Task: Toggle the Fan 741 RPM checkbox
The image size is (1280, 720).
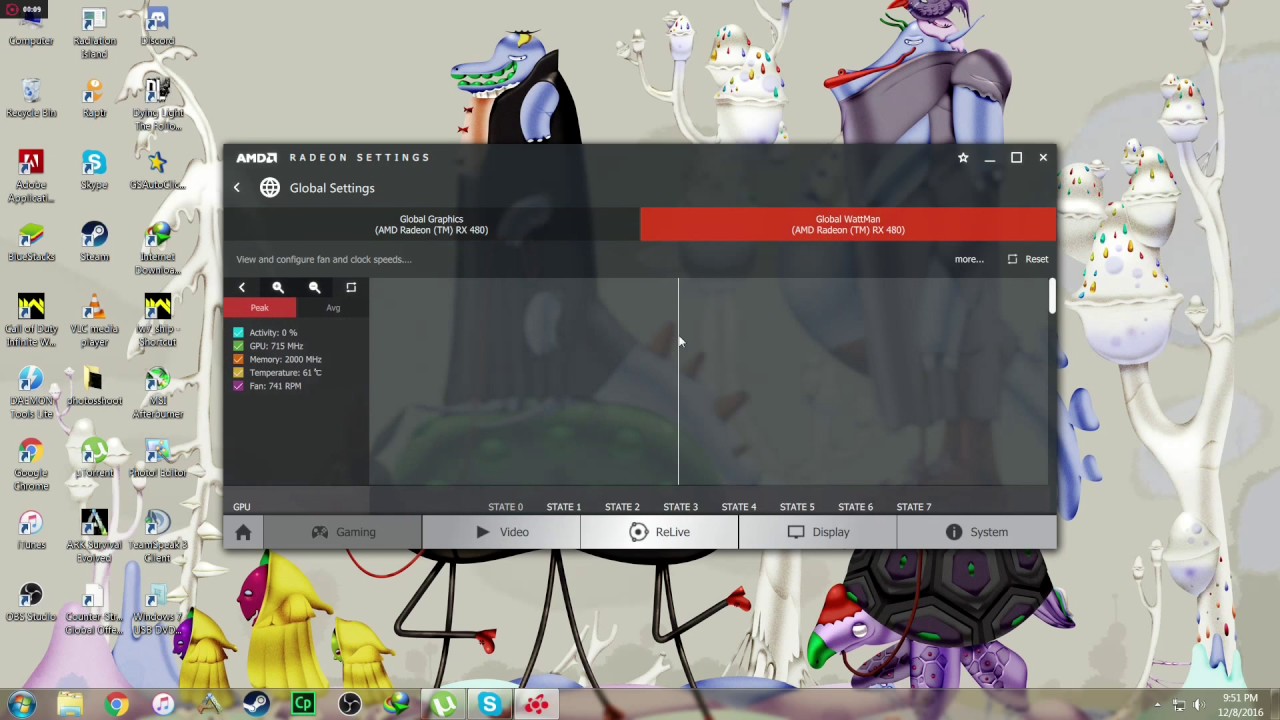Action: [x=238, y=386]
